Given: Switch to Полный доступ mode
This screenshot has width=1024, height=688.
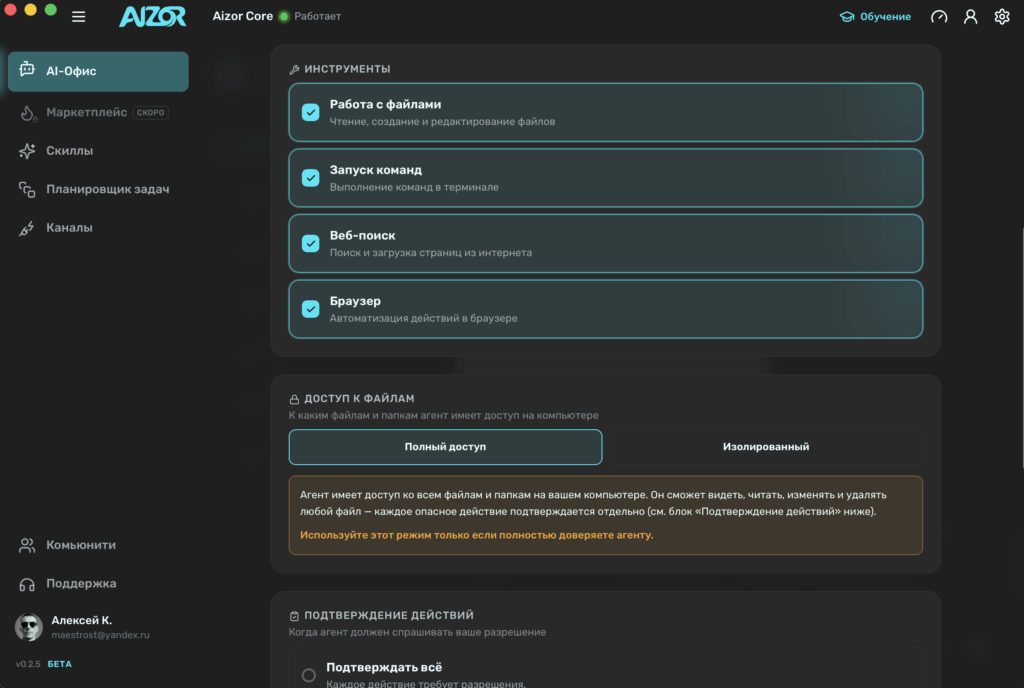Looking at the screenshot, I should [x=445, y=447].
